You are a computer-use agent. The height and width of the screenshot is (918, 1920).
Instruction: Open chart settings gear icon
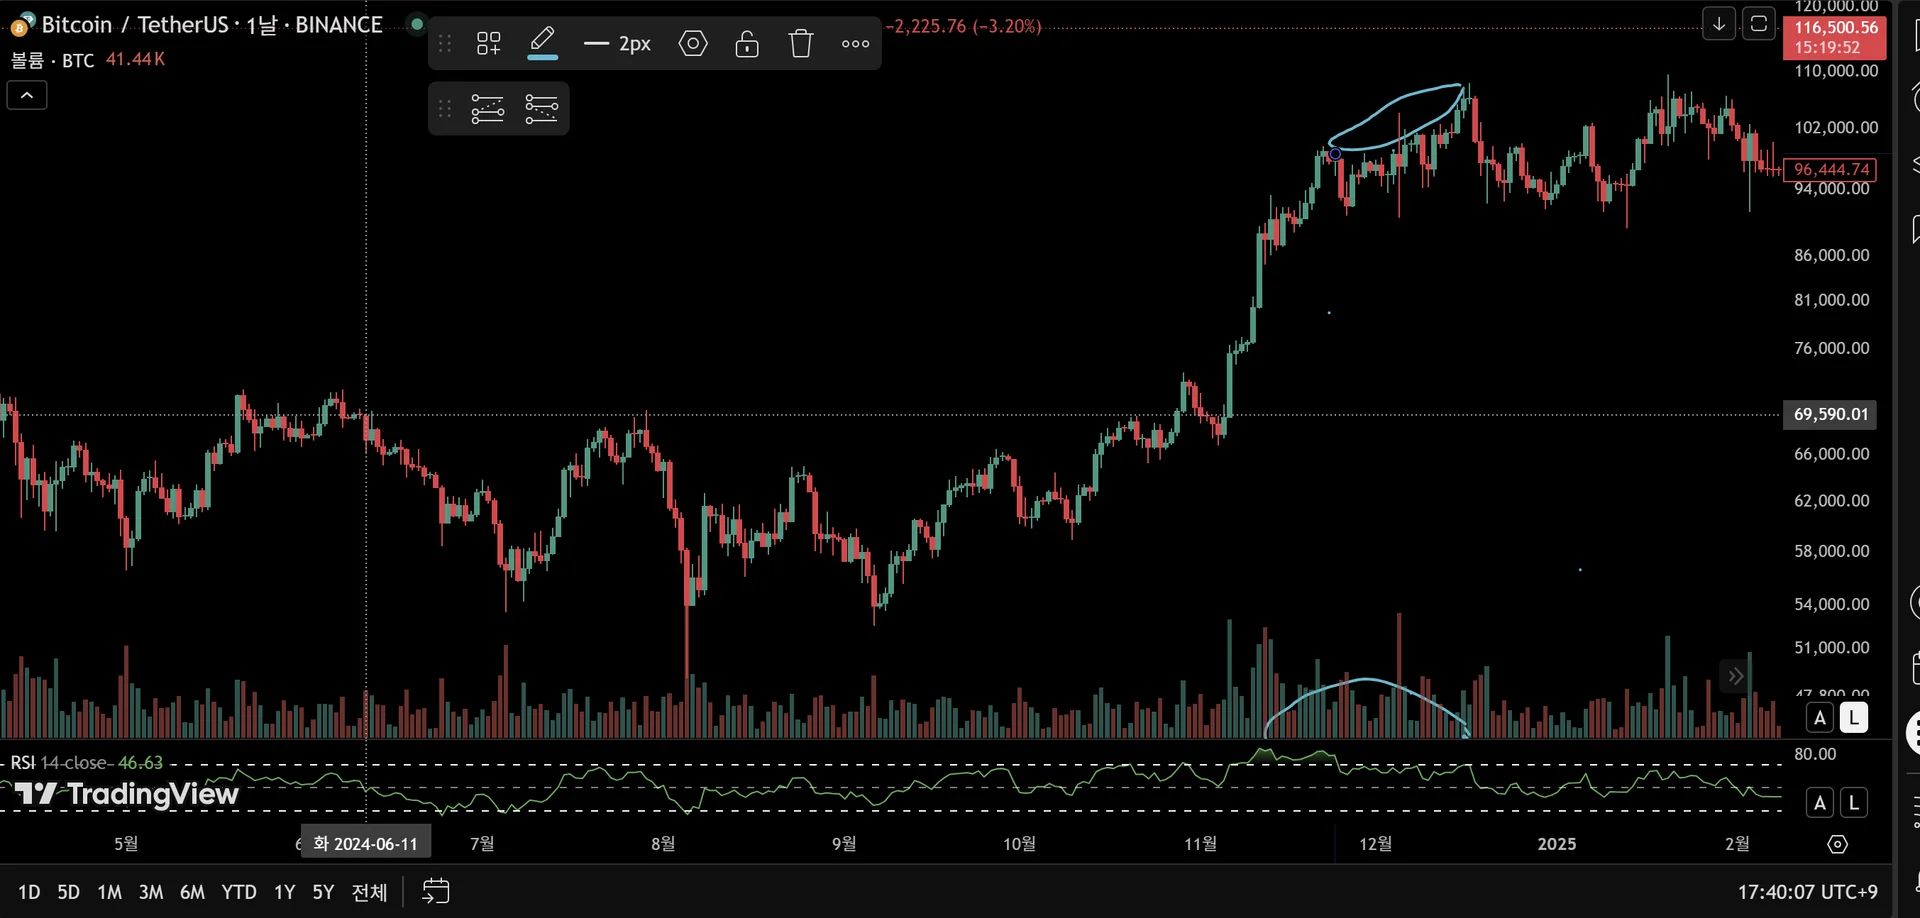(1838, 844)
